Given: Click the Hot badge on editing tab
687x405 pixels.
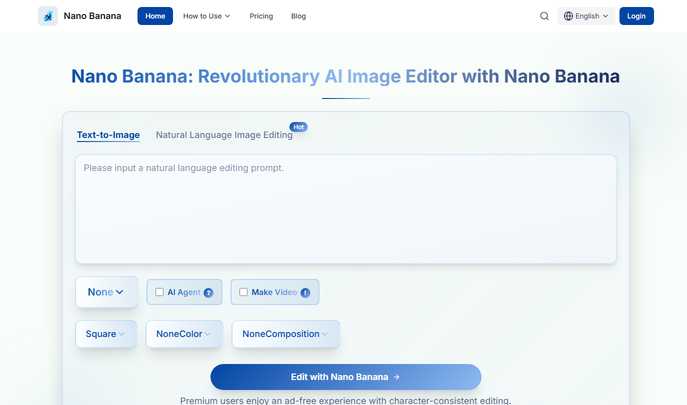Looking at the screenshot, I should [x=298, y=127].
